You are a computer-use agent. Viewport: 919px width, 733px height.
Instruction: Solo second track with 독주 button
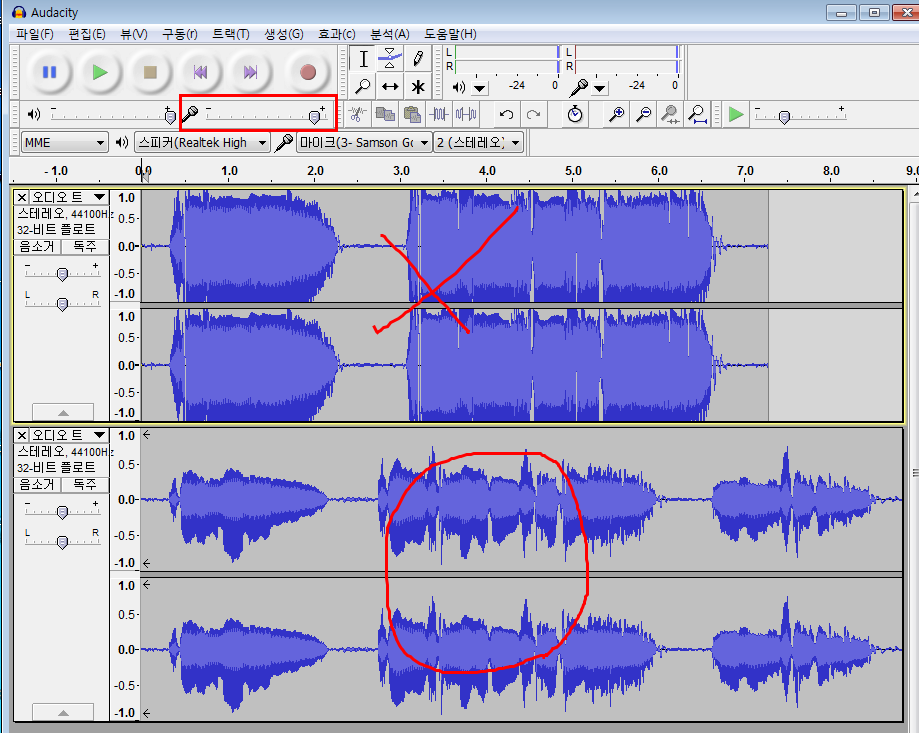(x=85, y=485)
